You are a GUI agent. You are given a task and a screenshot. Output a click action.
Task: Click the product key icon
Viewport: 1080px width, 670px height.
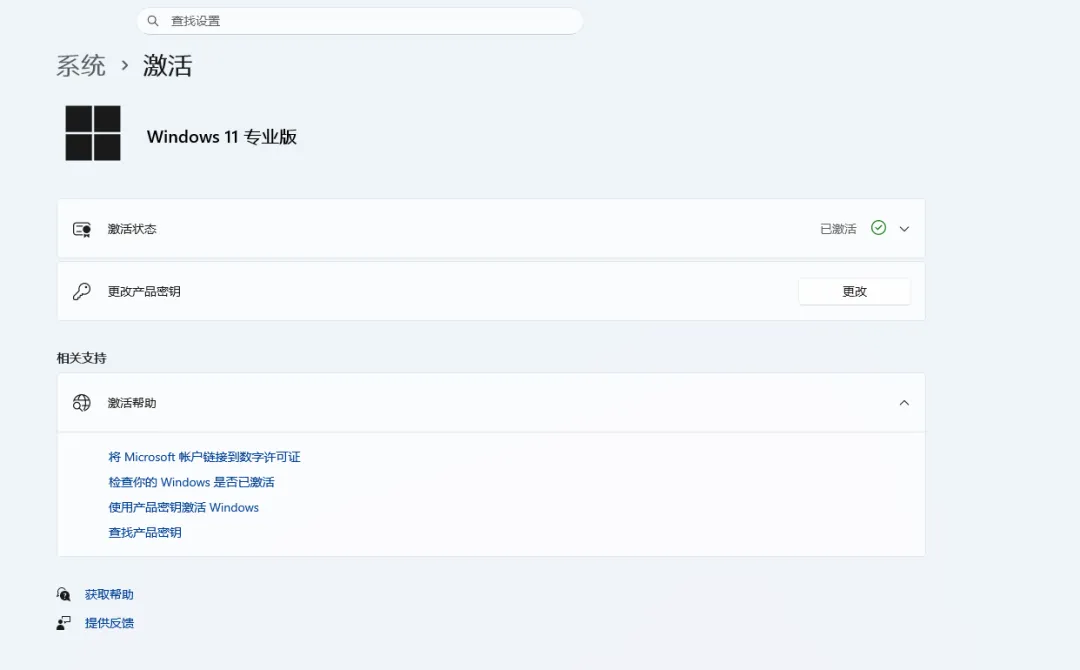82,291
